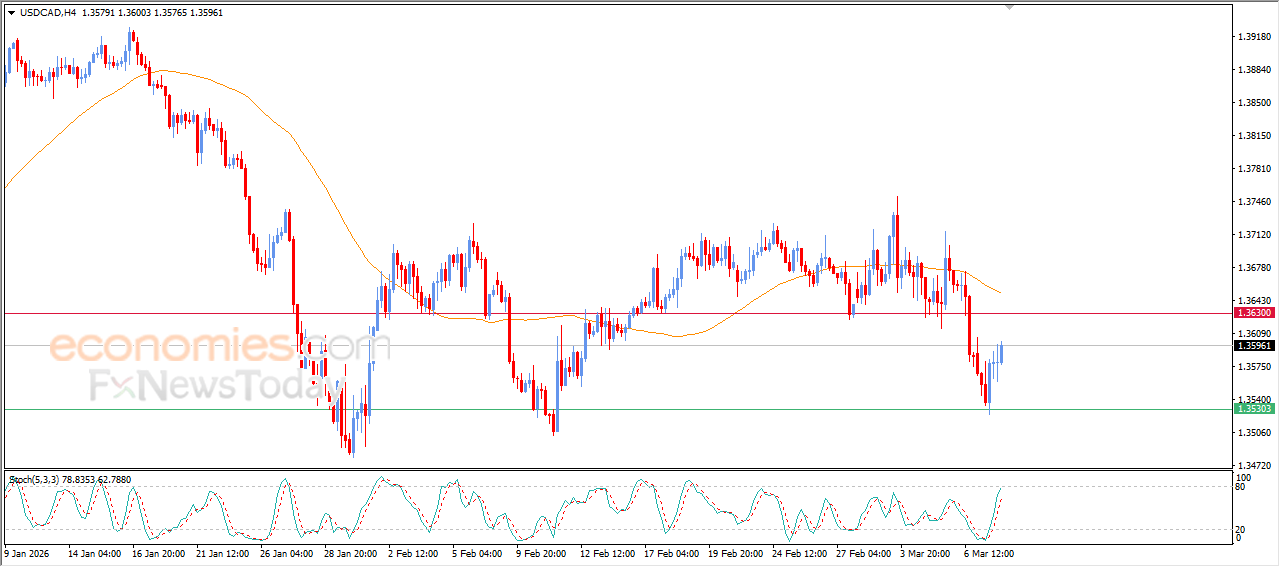
Task: Open the dropdown arrow beside USDCAD,H4
Action: click(x=11, y=13)
